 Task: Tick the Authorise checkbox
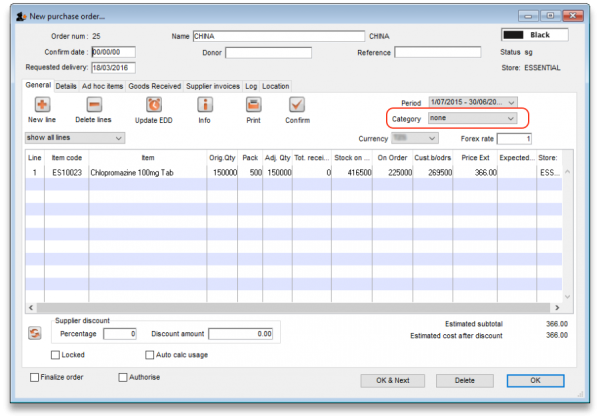click(x=123, y=377)
